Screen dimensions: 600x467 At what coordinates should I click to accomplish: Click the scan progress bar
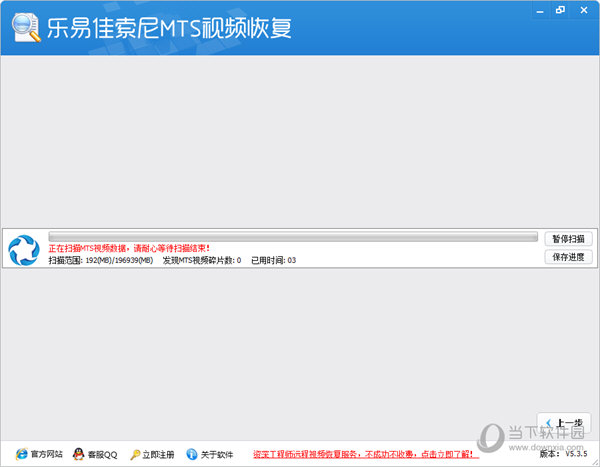(x=293, y=237)
